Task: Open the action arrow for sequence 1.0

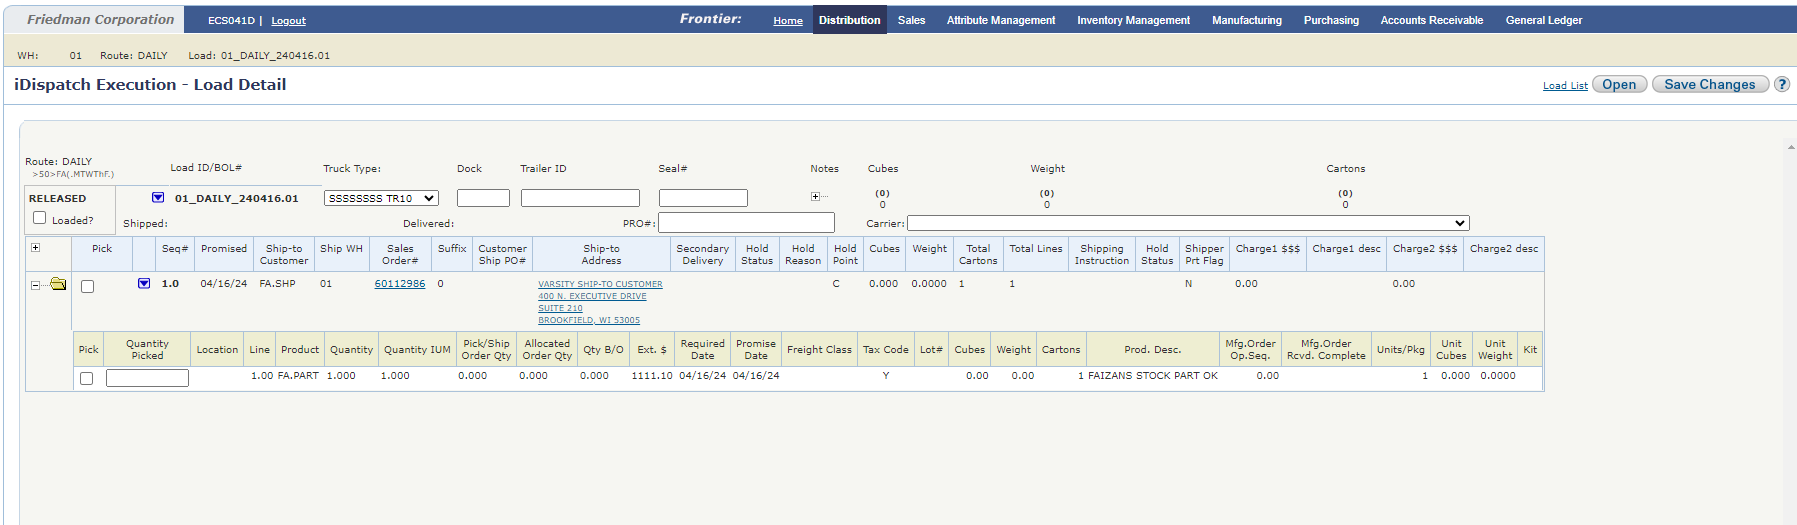Action: pyautogui.click(x=144, y=284)
